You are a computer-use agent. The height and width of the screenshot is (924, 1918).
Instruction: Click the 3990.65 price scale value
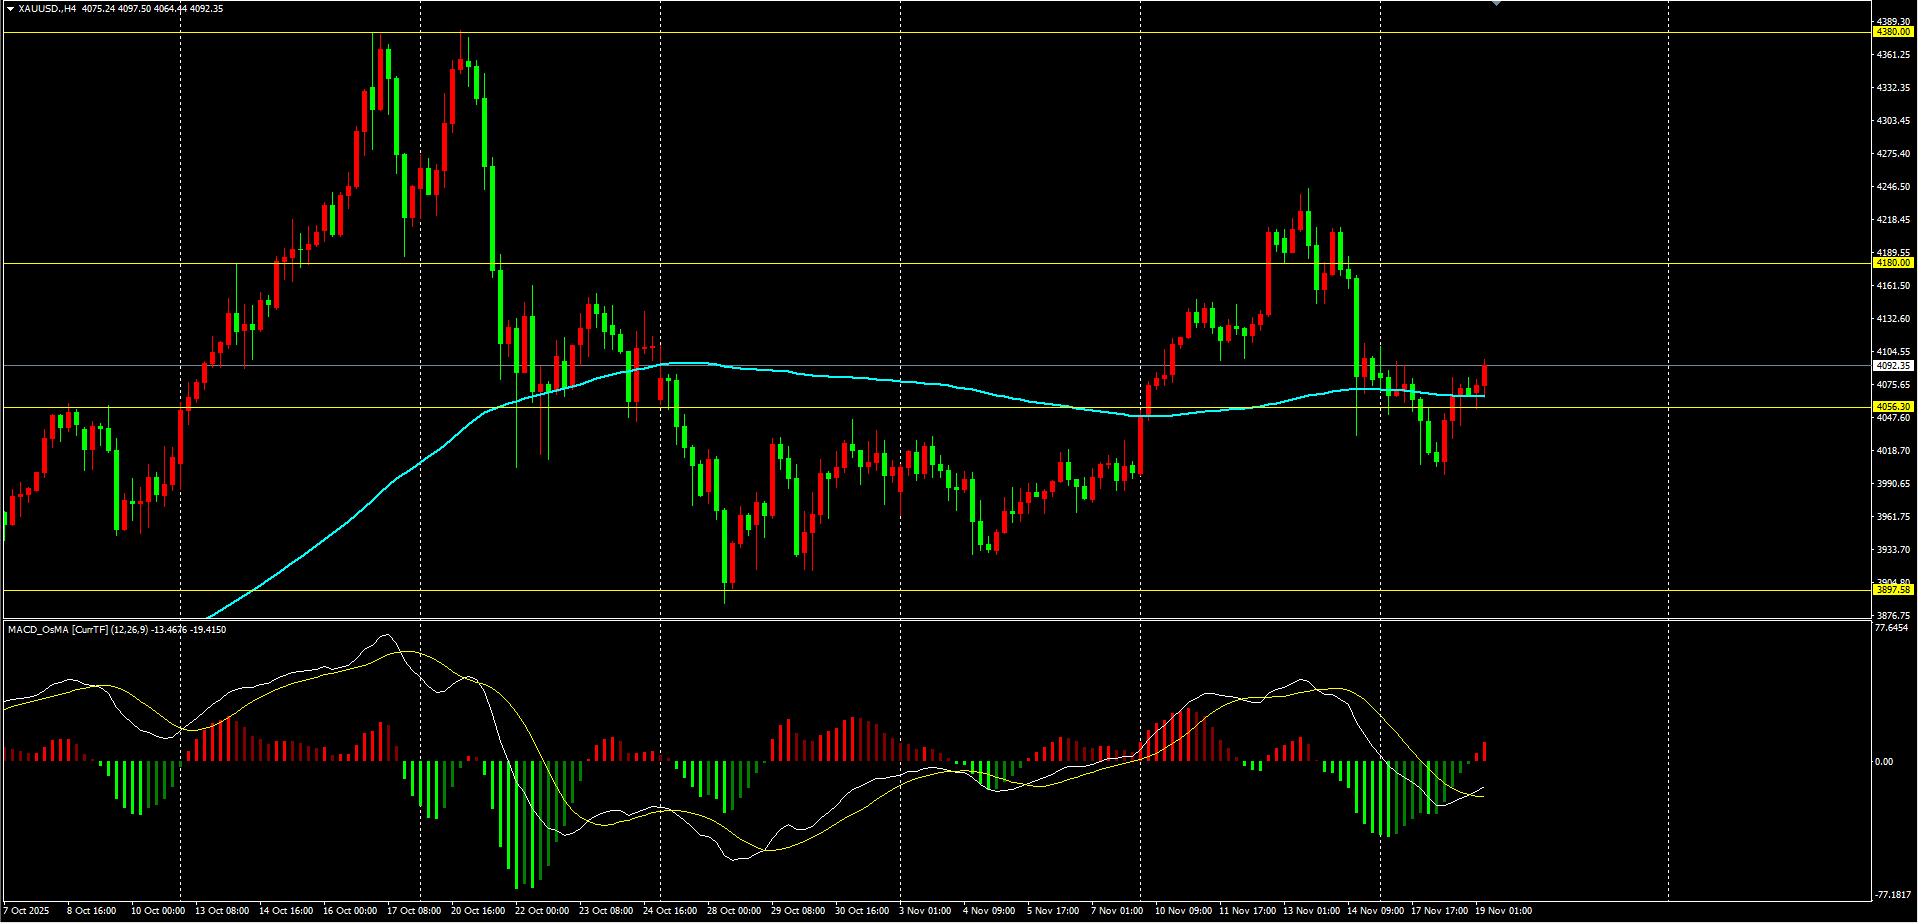[1892, 484]
